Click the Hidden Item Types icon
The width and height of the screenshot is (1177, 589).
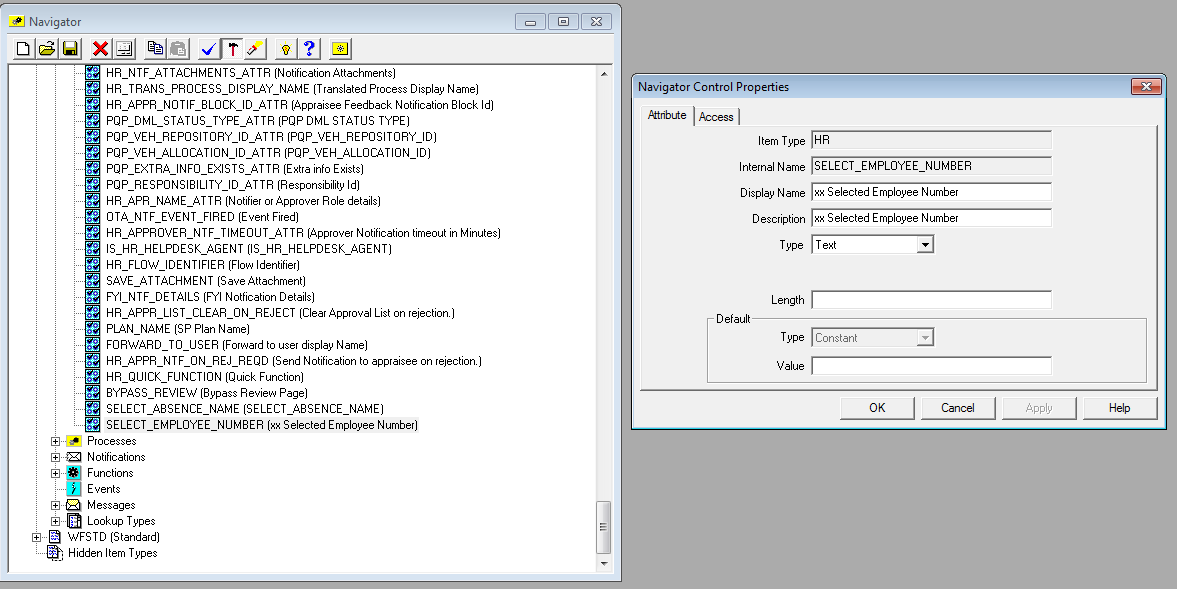pyautogui.click(x=55, y=553)
